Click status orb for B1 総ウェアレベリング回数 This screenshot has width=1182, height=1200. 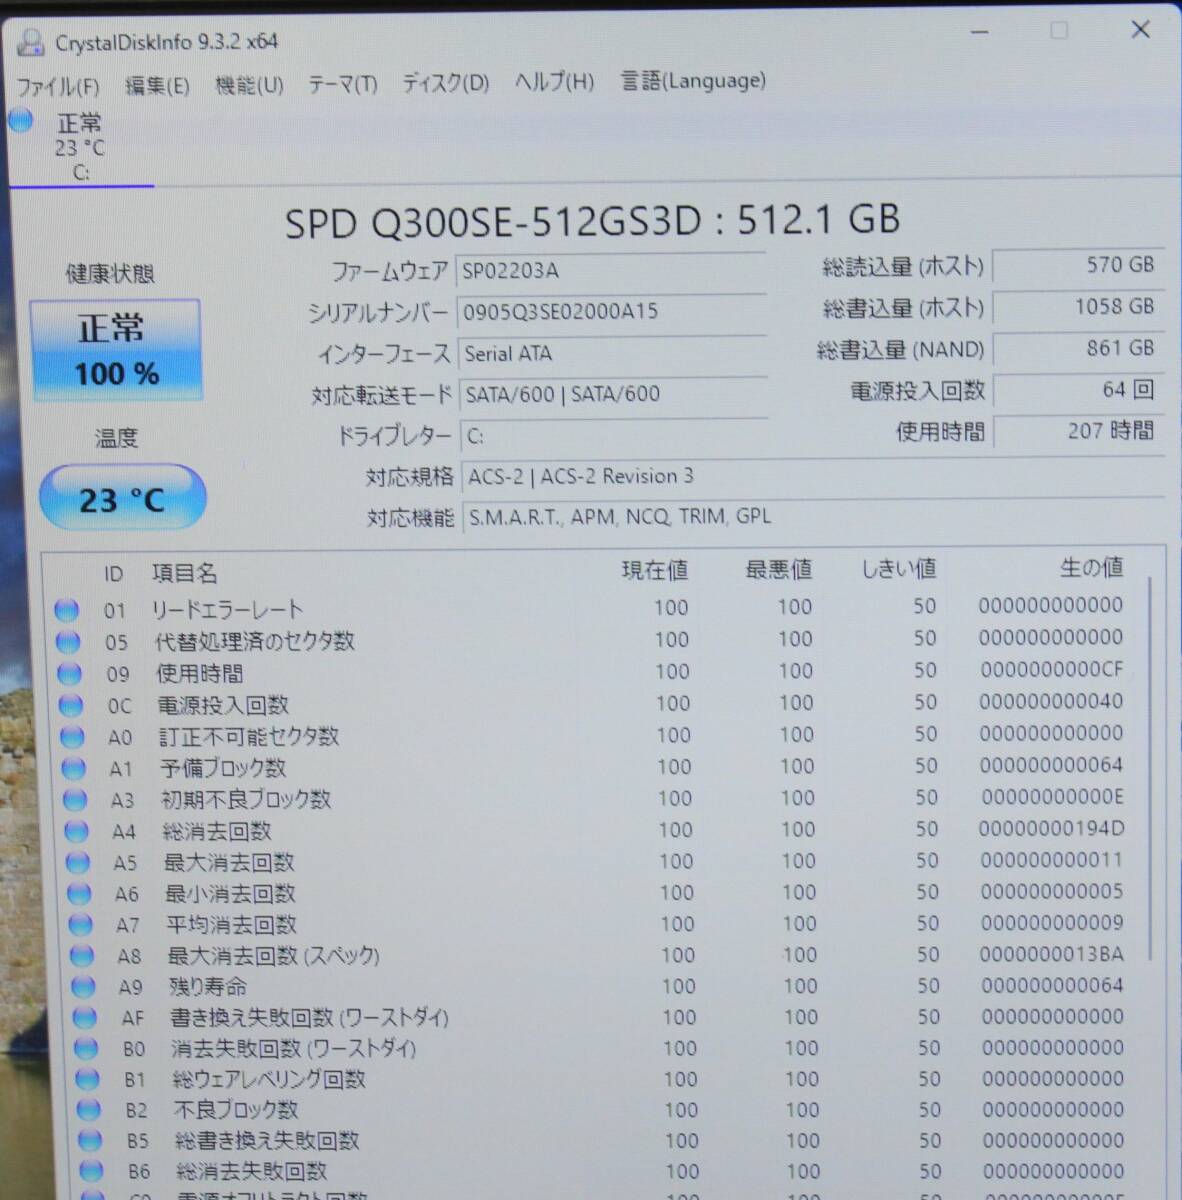[88, 1080]
